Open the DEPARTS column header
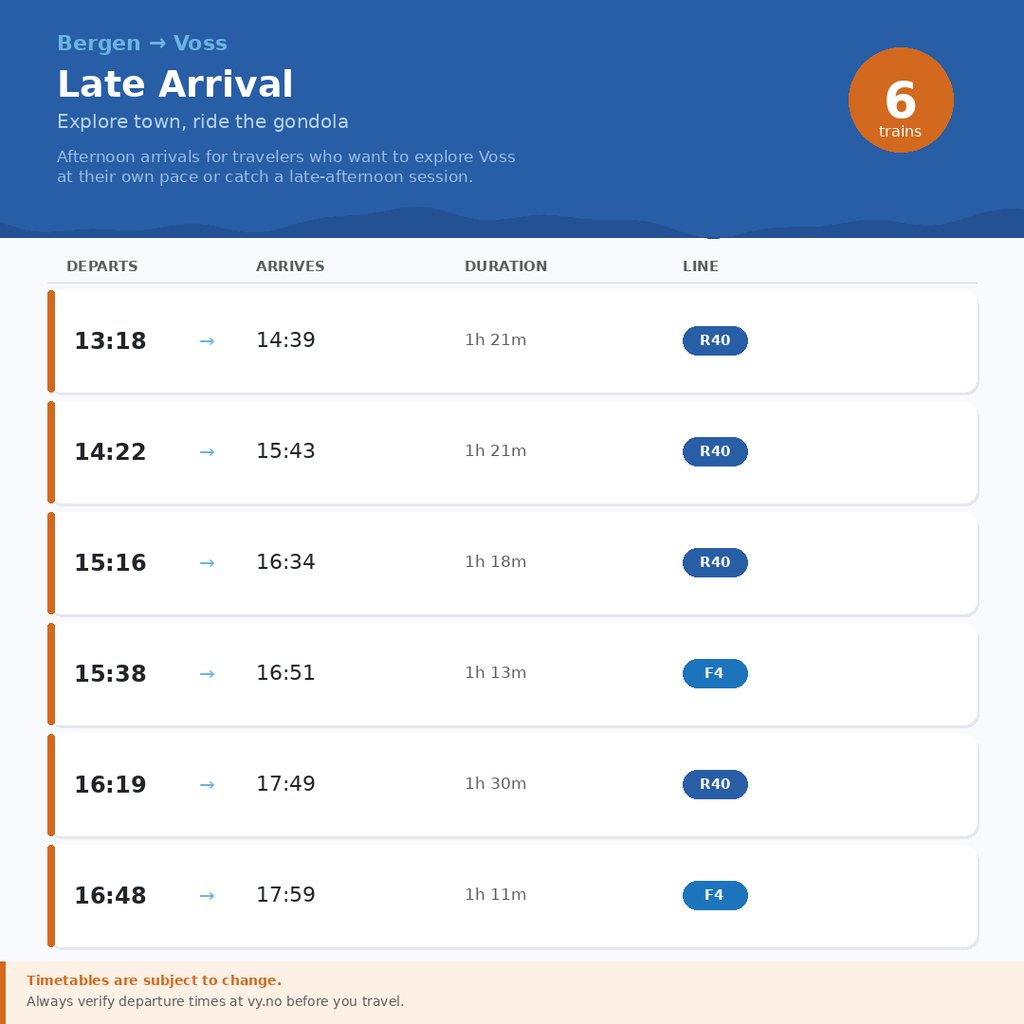The height and width of the screenshot is (1024, 1024). [101, 266]
